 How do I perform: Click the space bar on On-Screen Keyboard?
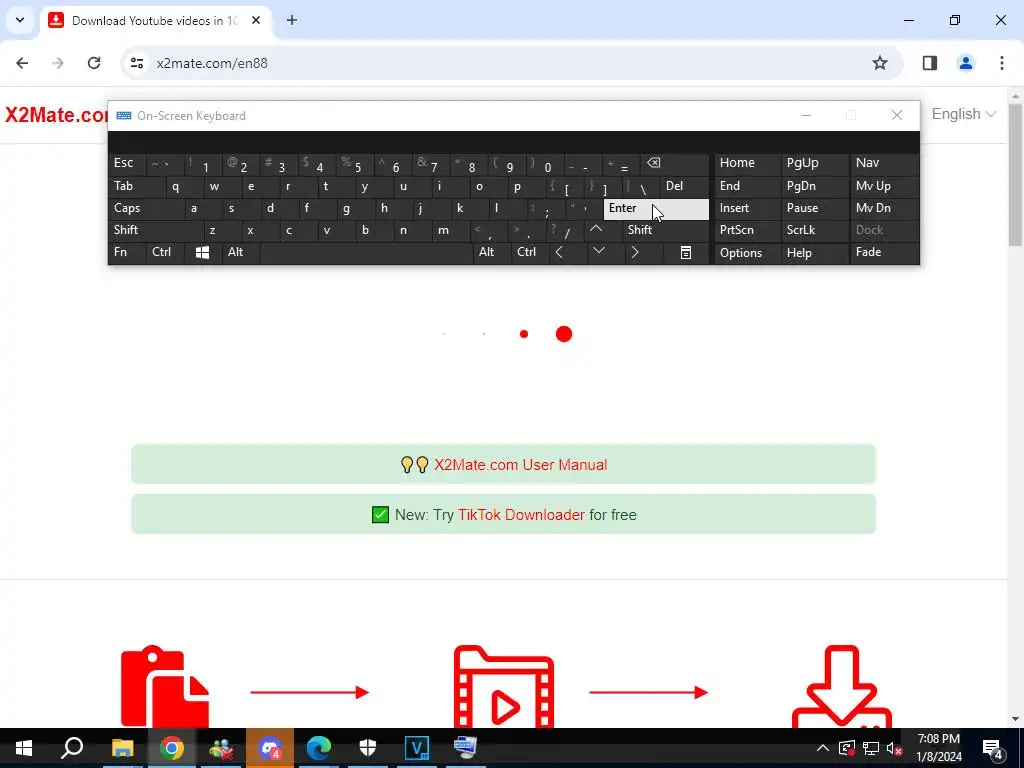[366, 252]
